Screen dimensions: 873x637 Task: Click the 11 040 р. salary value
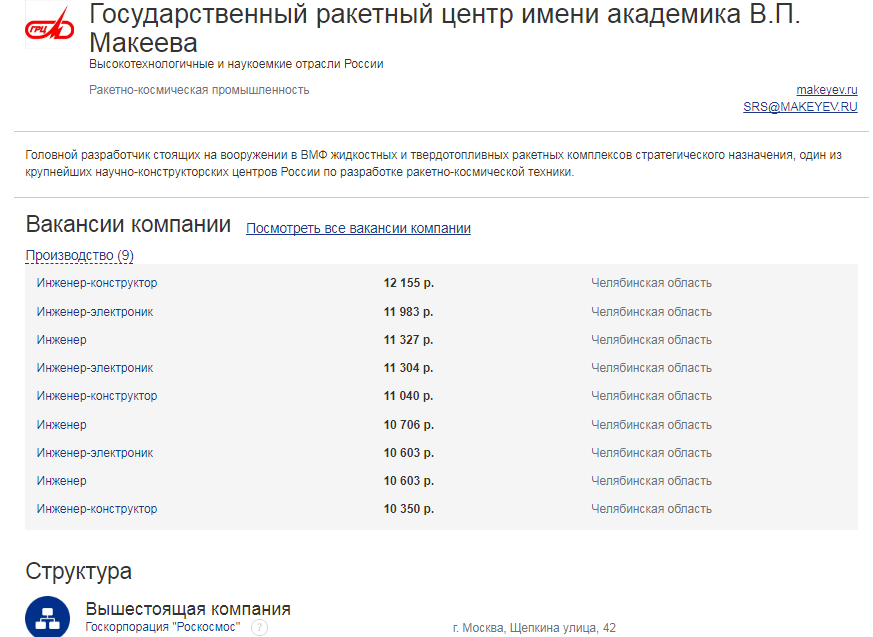click(408, 396)
